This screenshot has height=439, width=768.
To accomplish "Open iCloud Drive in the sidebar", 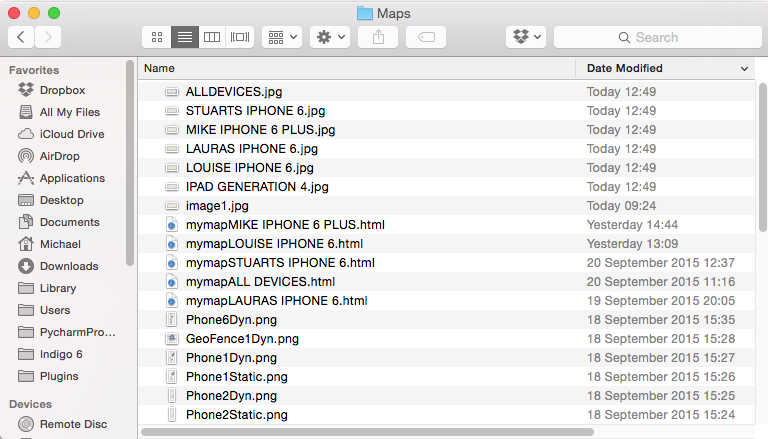I will tap(72, 134).
